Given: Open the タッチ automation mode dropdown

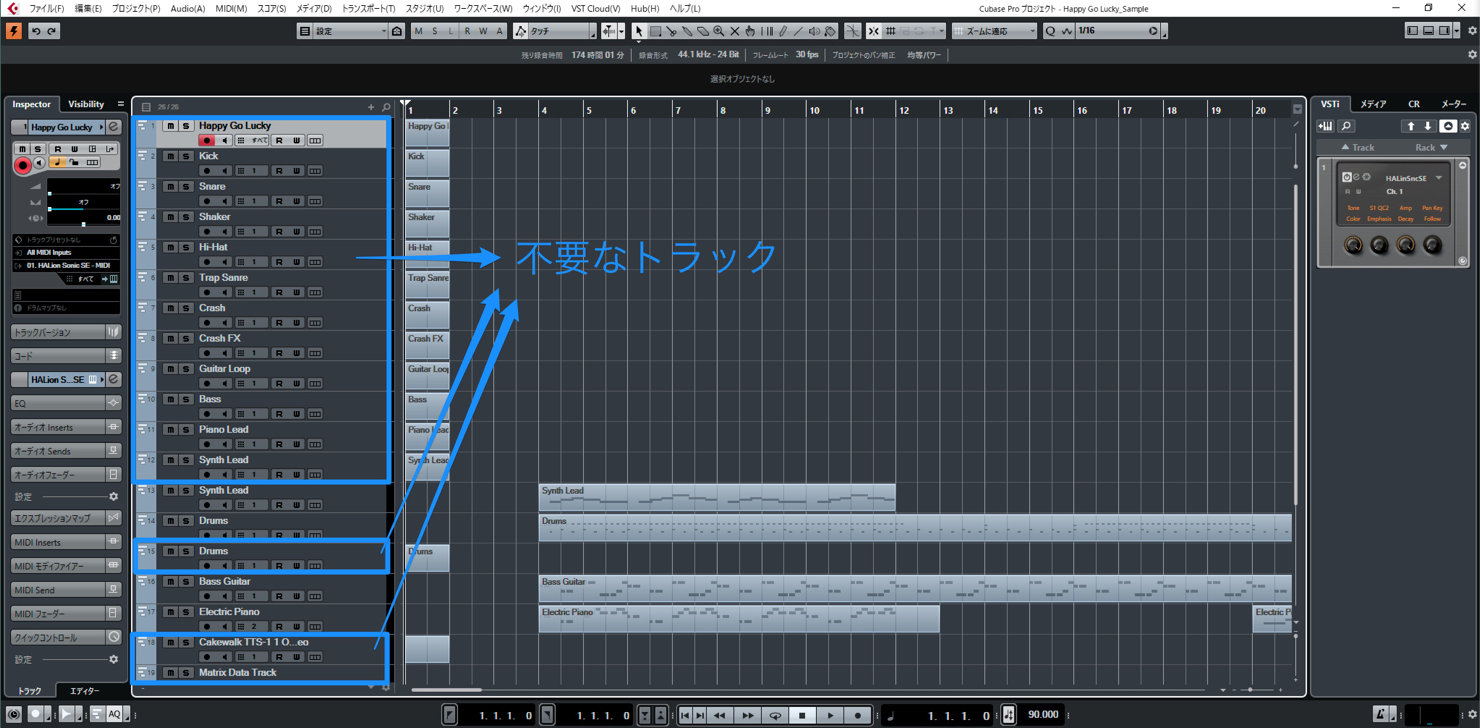Looking at the screenshot, I should tap(561, 31).
